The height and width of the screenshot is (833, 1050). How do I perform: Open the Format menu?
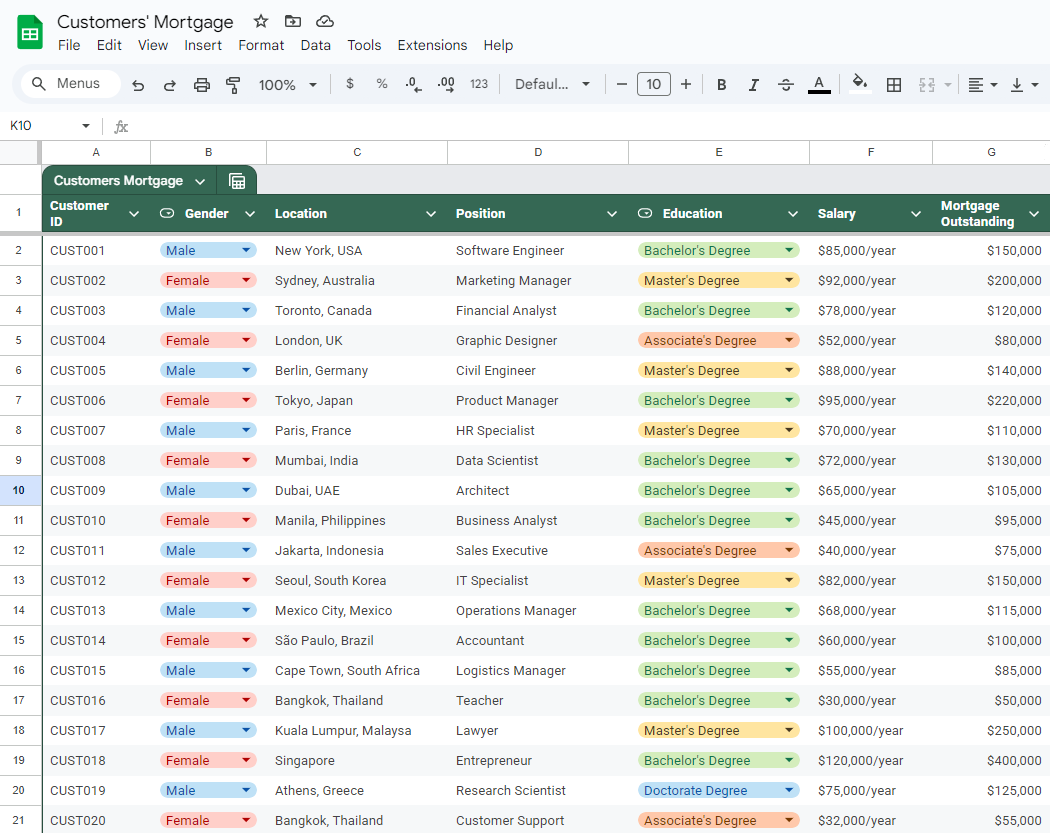pyautogui.click(x=261, y=45)
